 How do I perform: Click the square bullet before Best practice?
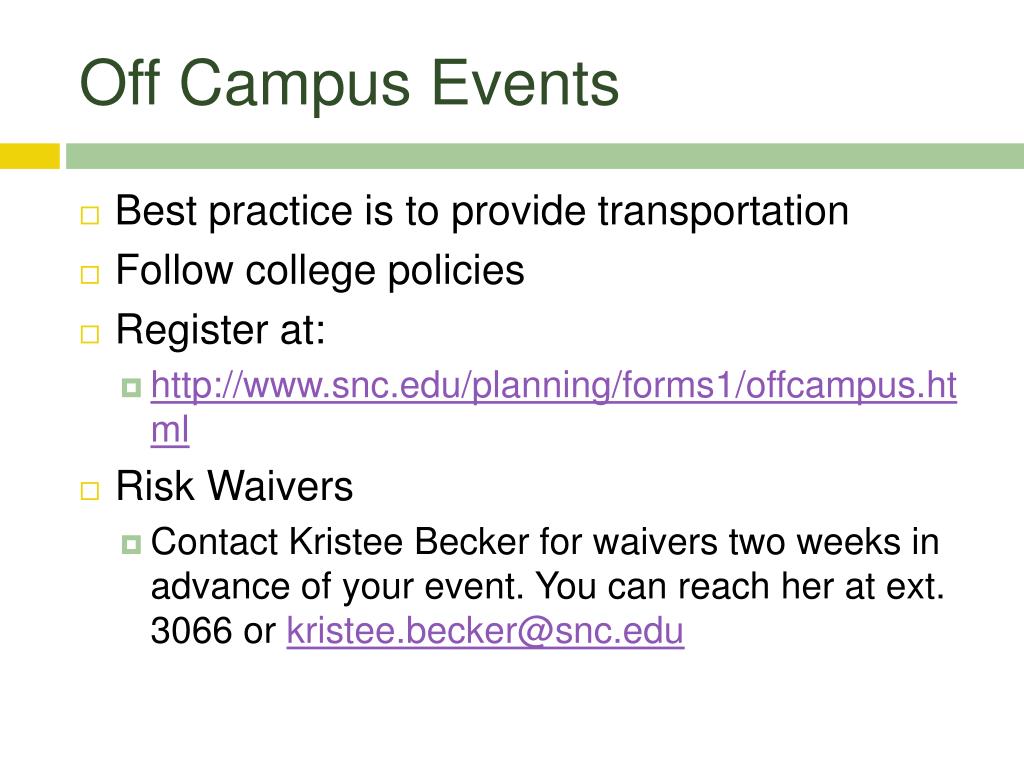[89, 216]
